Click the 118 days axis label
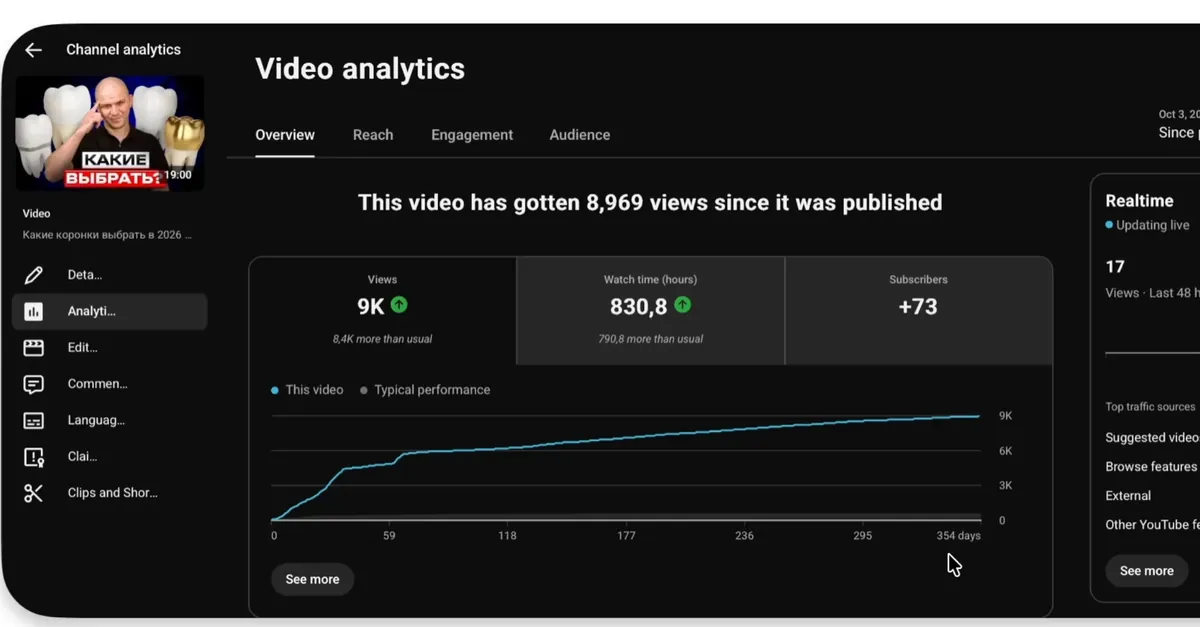Screen dimensions: 1200x627 pyautogui.click(x=507, y=536)
